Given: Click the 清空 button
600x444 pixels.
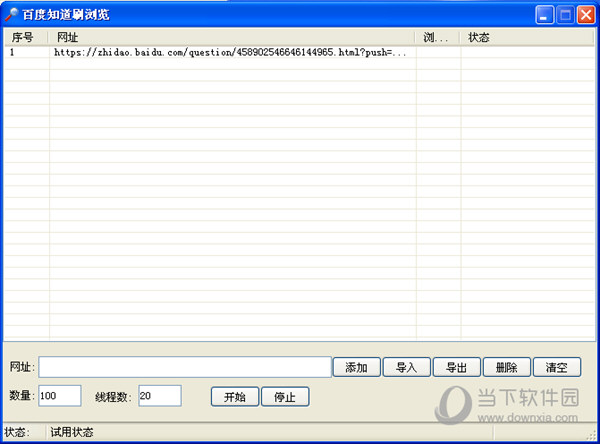Looking at the screenshot, I should pos(557,367).
